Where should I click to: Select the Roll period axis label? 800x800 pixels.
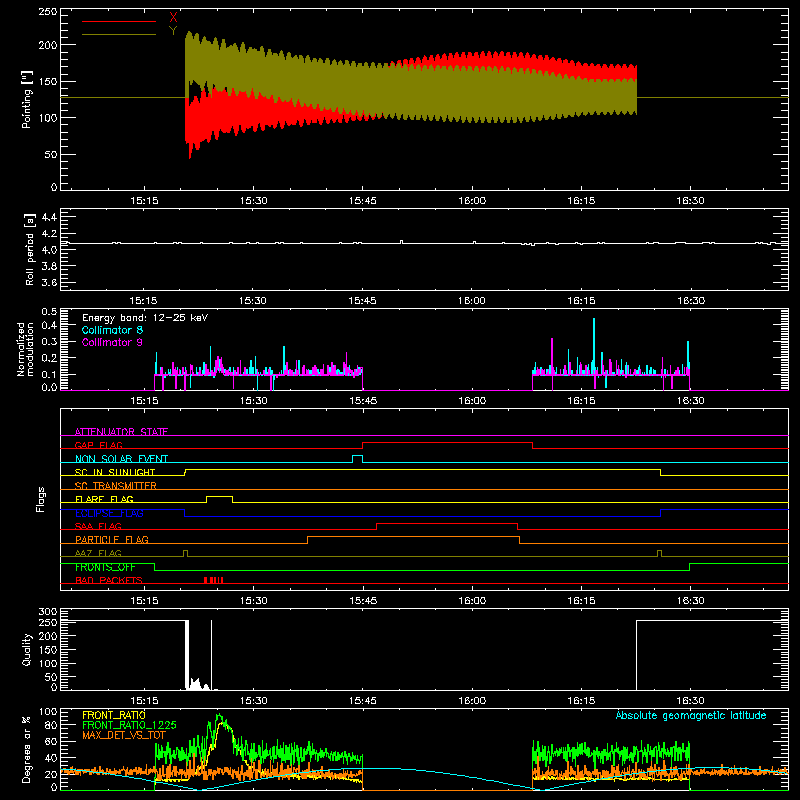30,249
